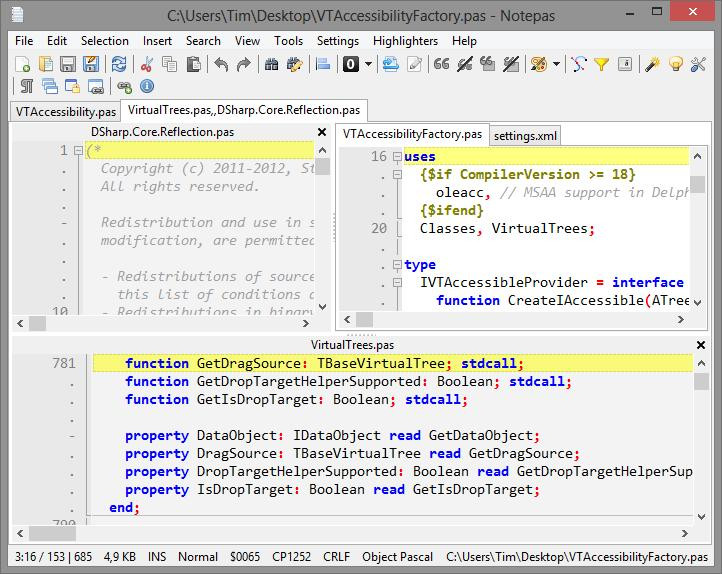Click the Redo arrow icon
The image size is (722, 574).
point(244,64)
